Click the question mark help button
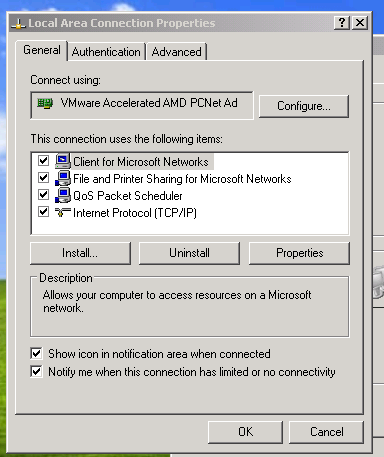384x457 pixels. pos(342,23)
